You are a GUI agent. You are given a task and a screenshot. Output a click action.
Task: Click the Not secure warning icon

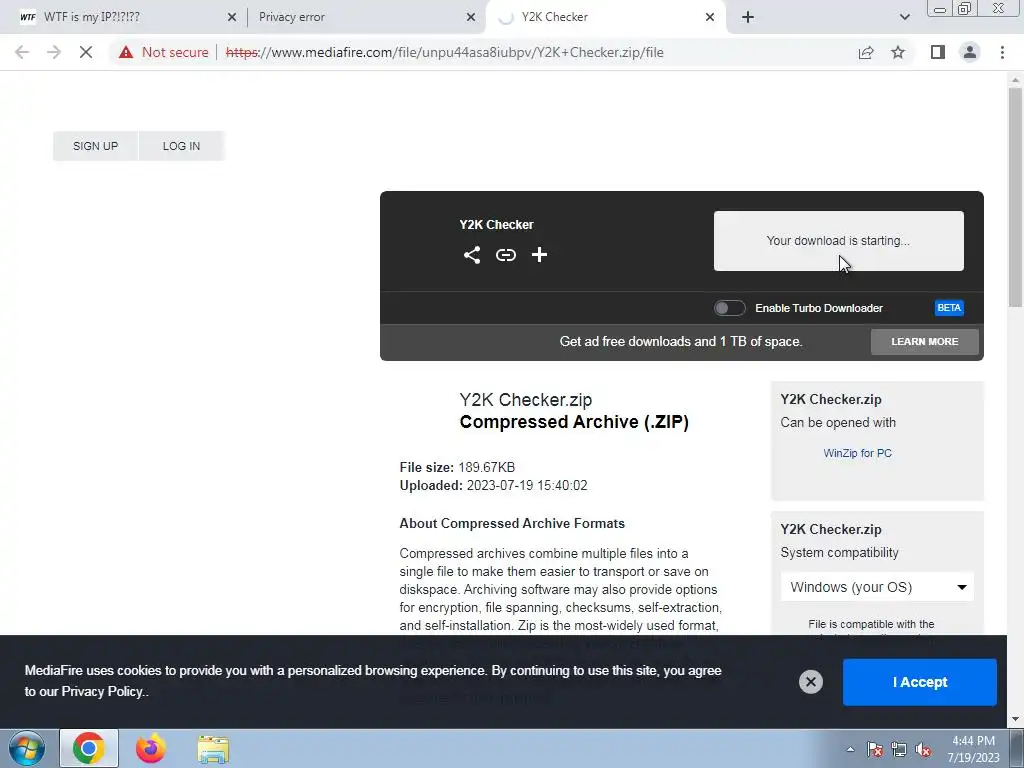pos(126,52)
